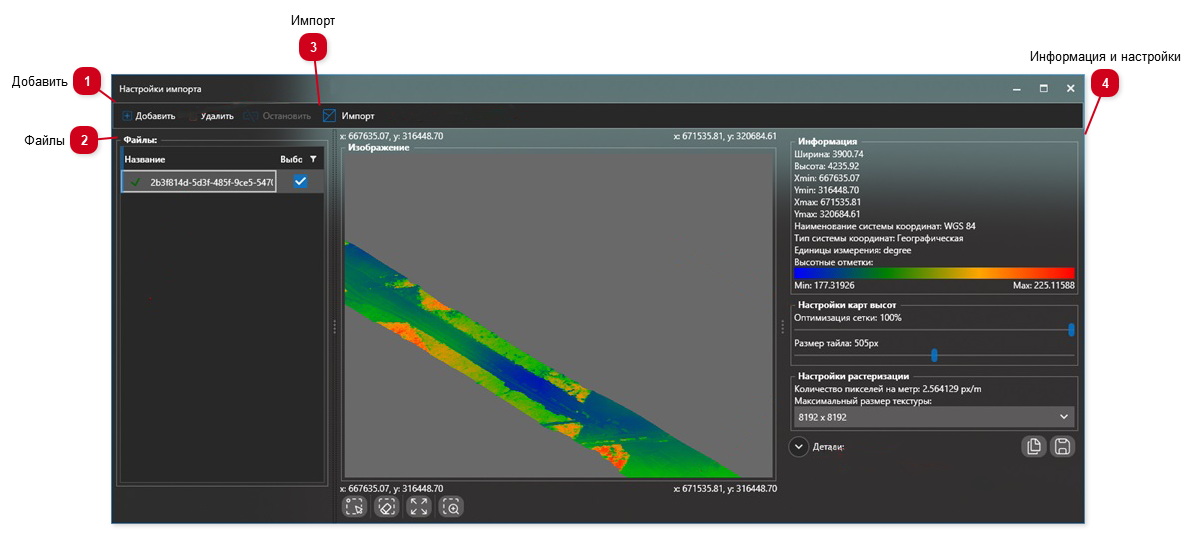Click the Добавить toolbar button
Viewport: 1197px width, 533px height.
tap(149, 116)
